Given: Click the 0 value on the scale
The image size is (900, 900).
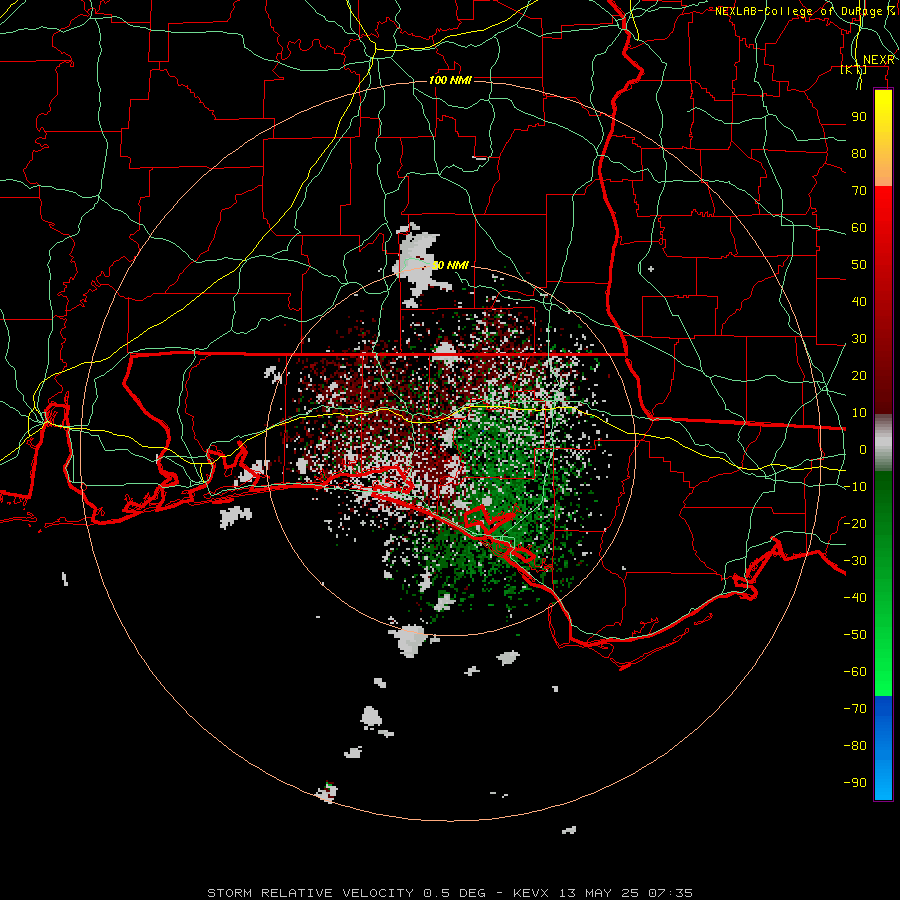Looking at the screenshot, I should click(863, 450).
